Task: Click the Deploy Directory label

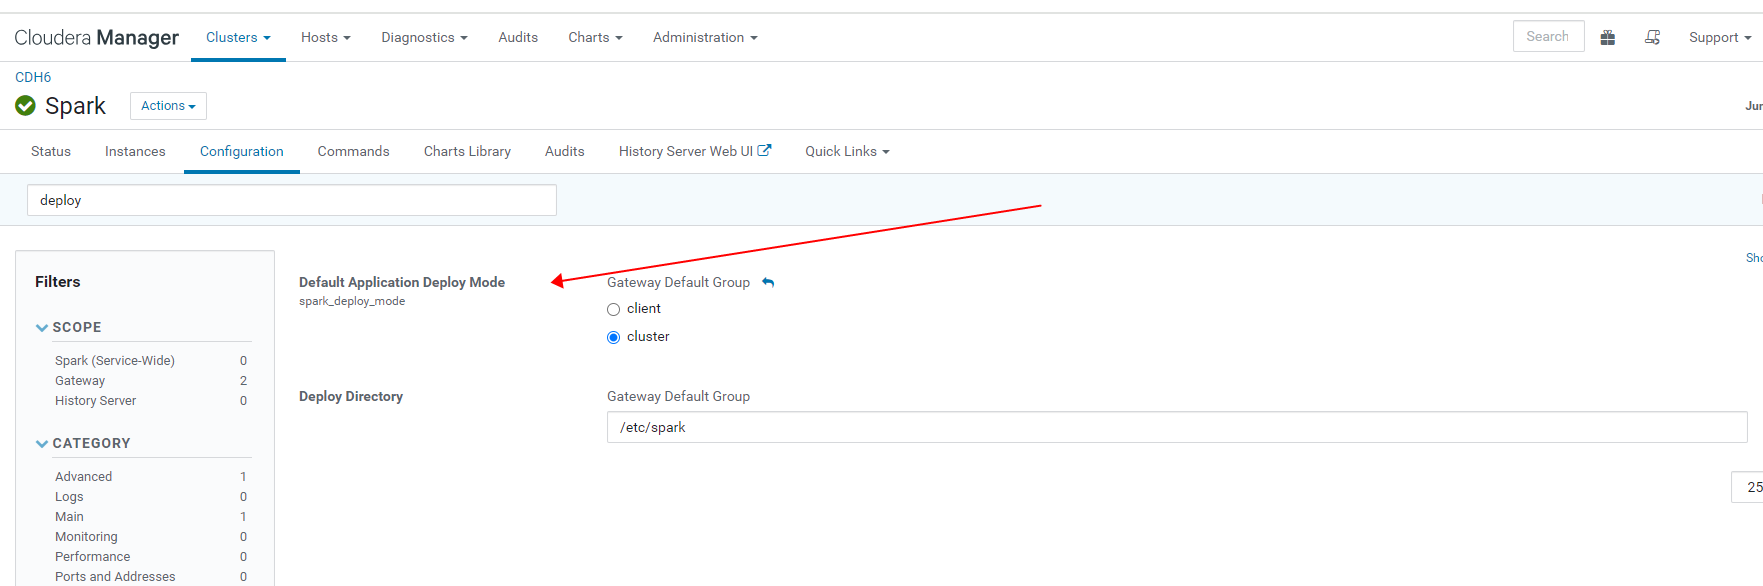Action: (351, 396)
